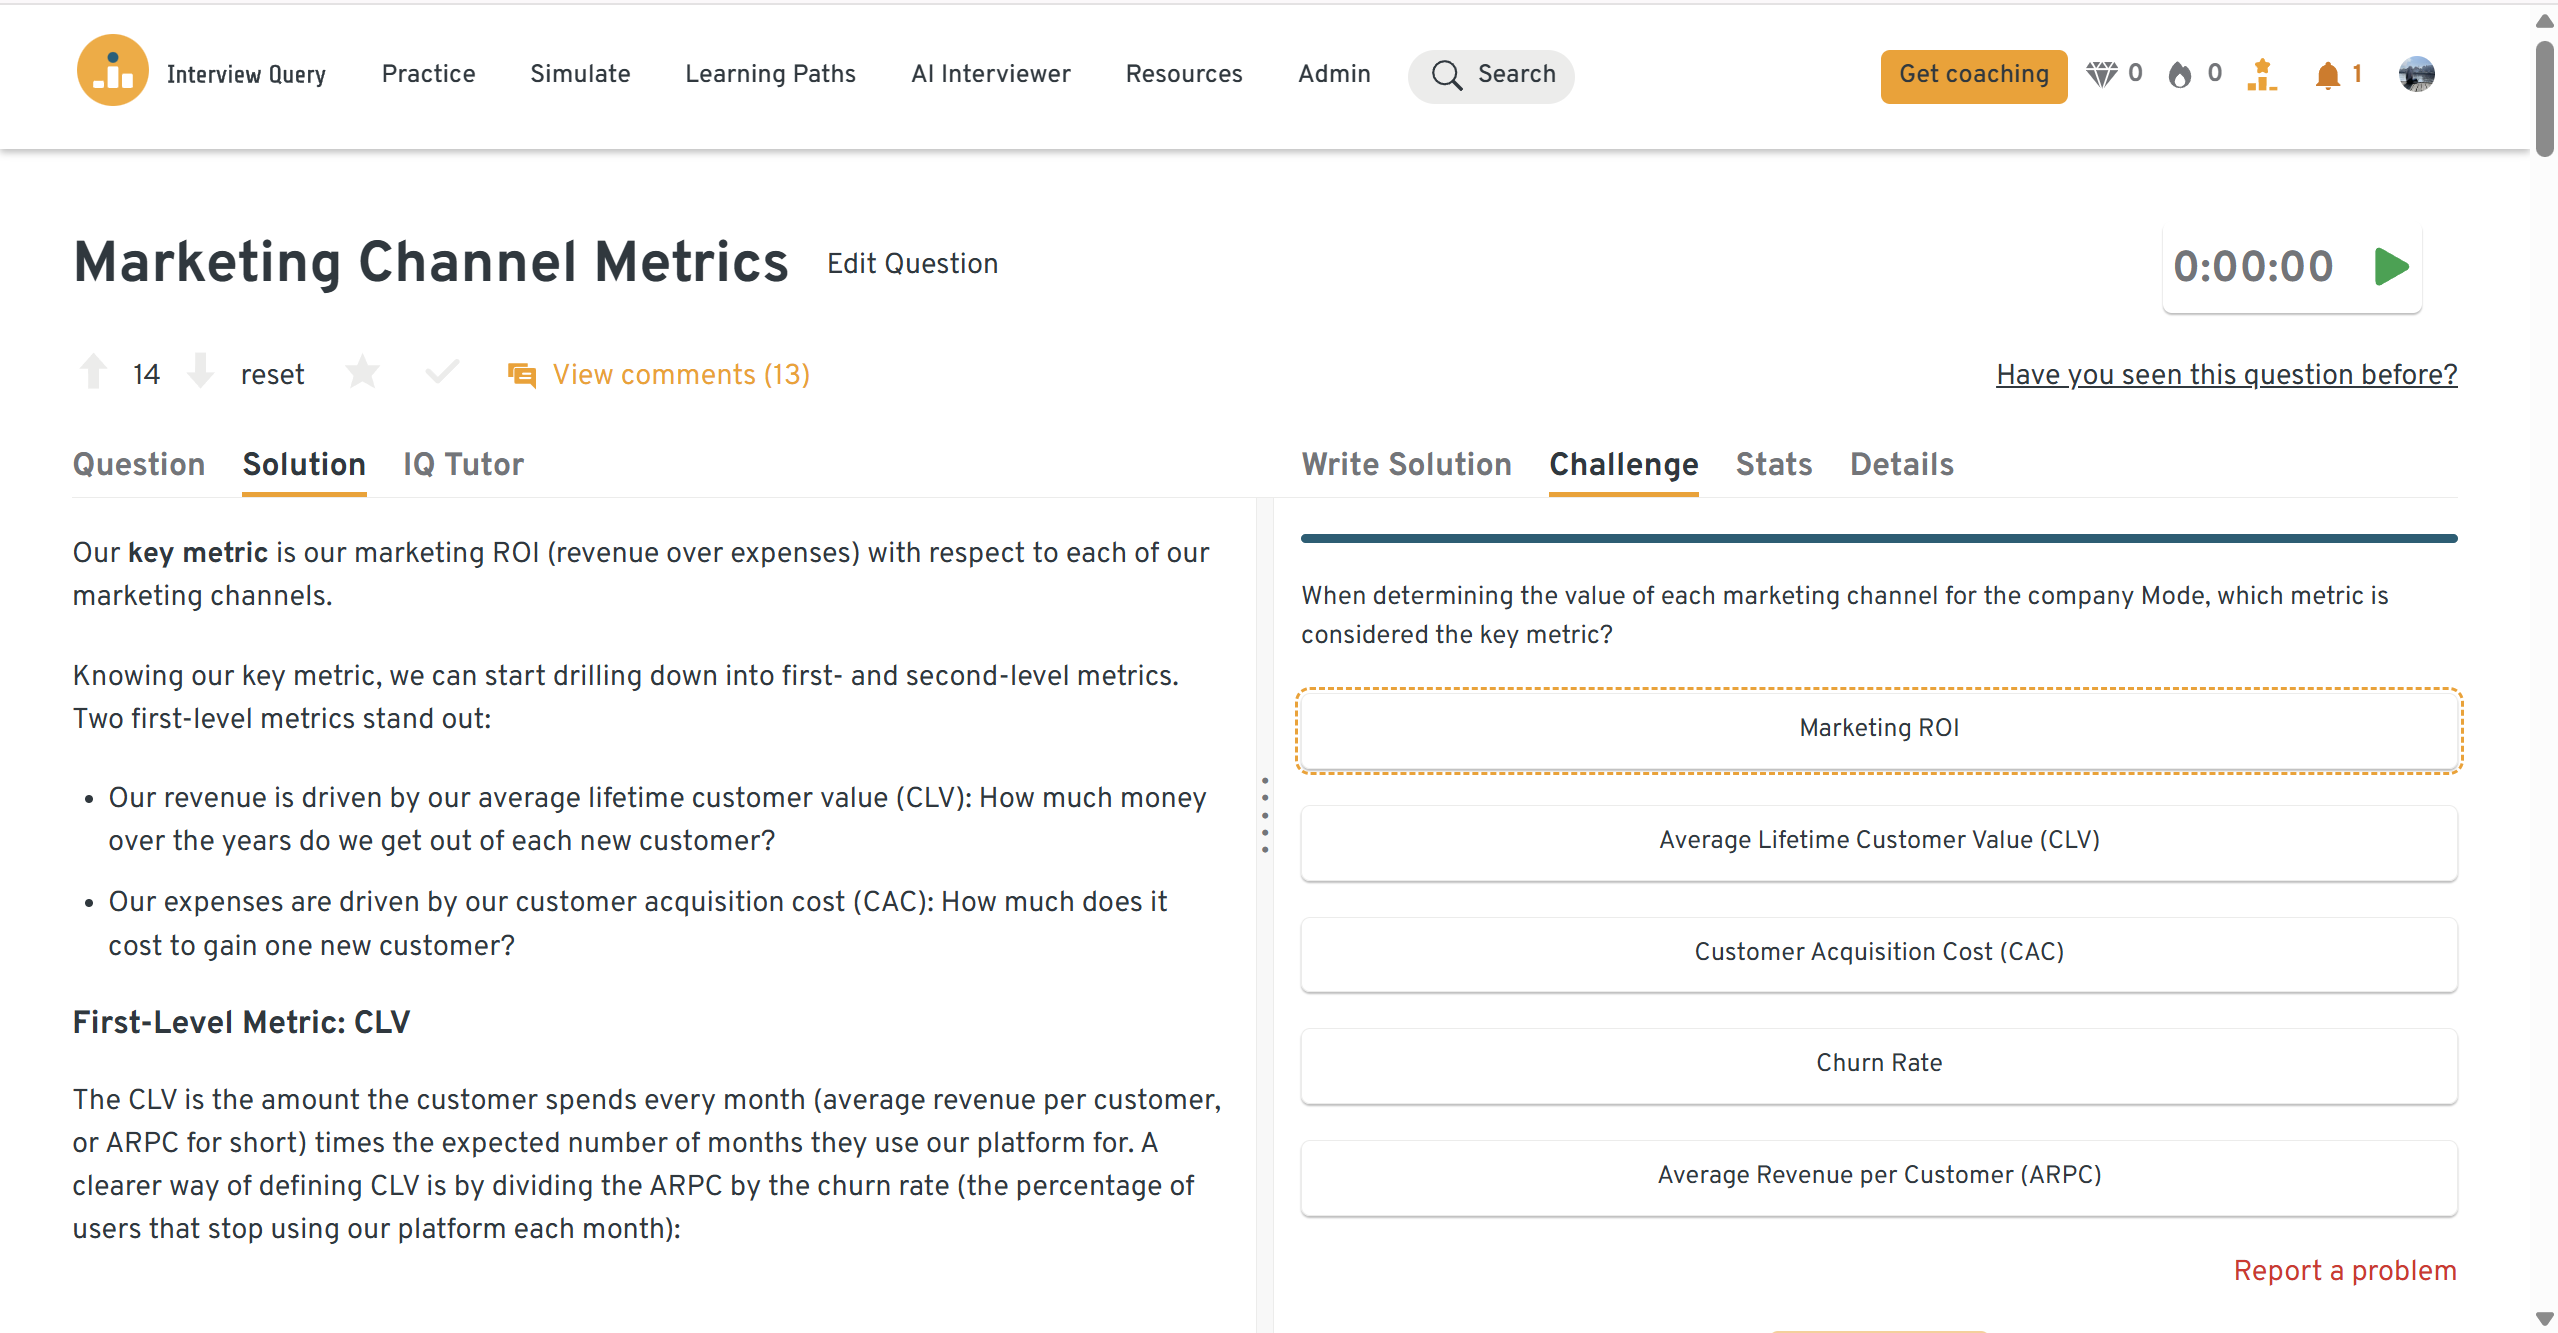
Task: Bookmark the question with the star icon
Action: (362, 372)
